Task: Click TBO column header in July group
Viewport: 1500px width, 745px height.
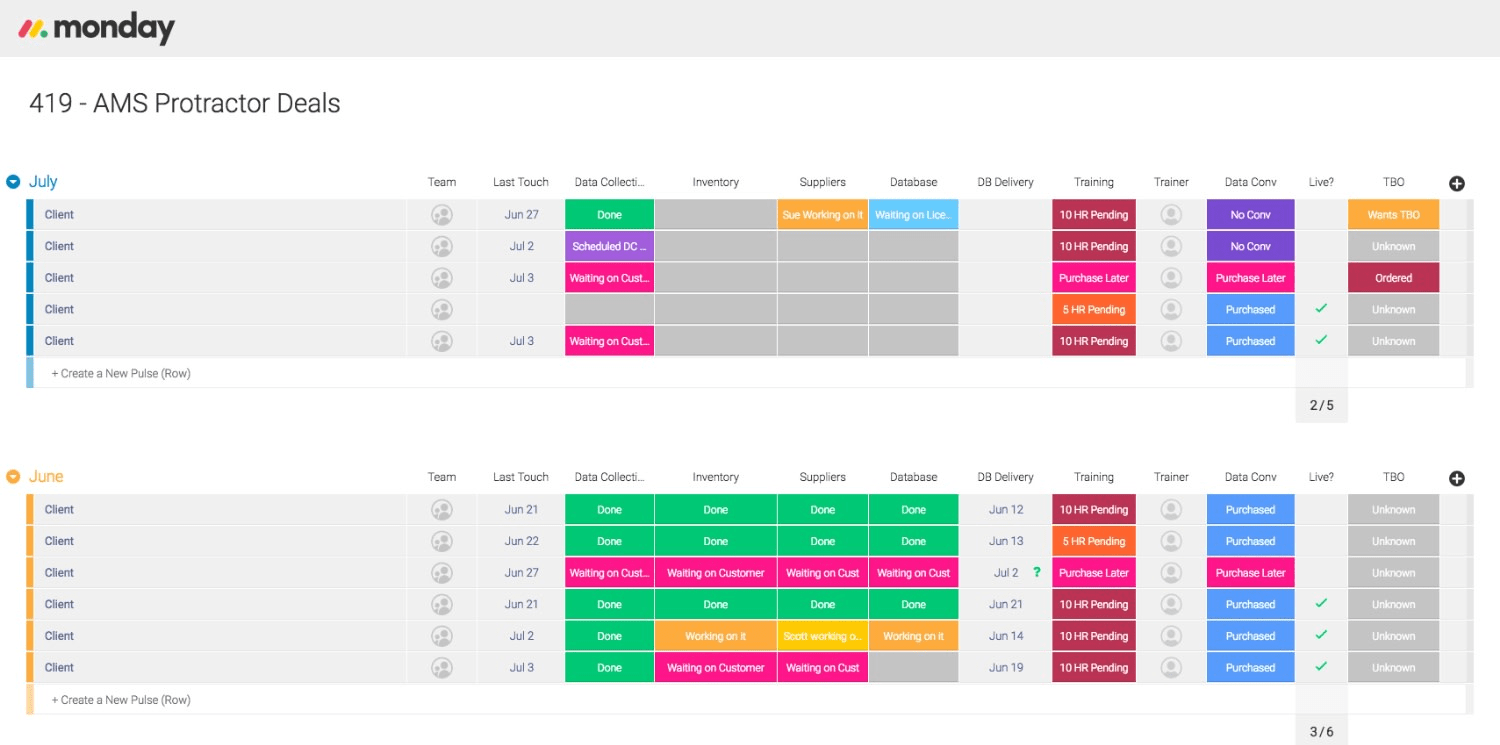Action: [1393, 182]
